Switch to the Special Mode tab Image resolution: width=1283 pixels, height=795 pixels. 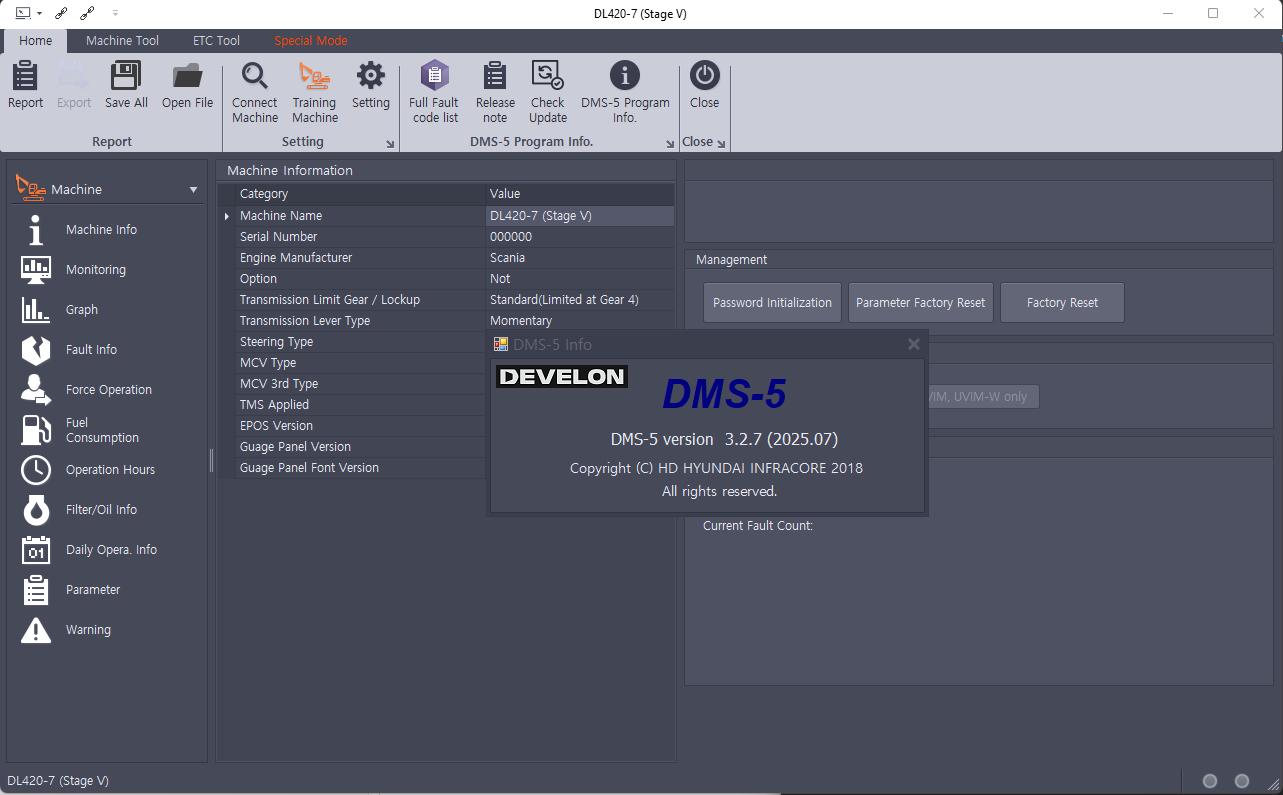tap(311, 41)
